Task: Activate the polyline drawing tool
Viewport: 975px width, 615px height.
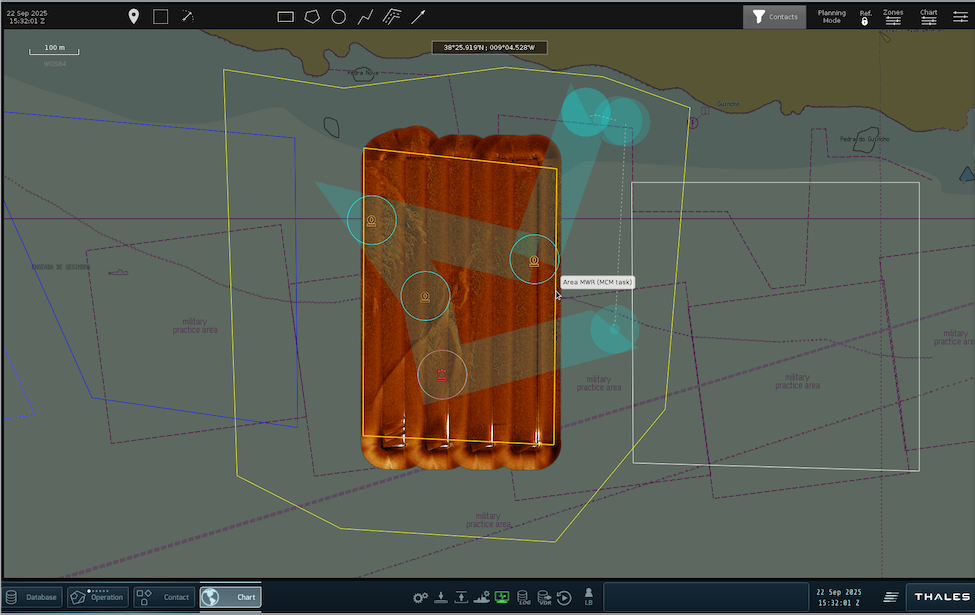Action: (366, 16)
